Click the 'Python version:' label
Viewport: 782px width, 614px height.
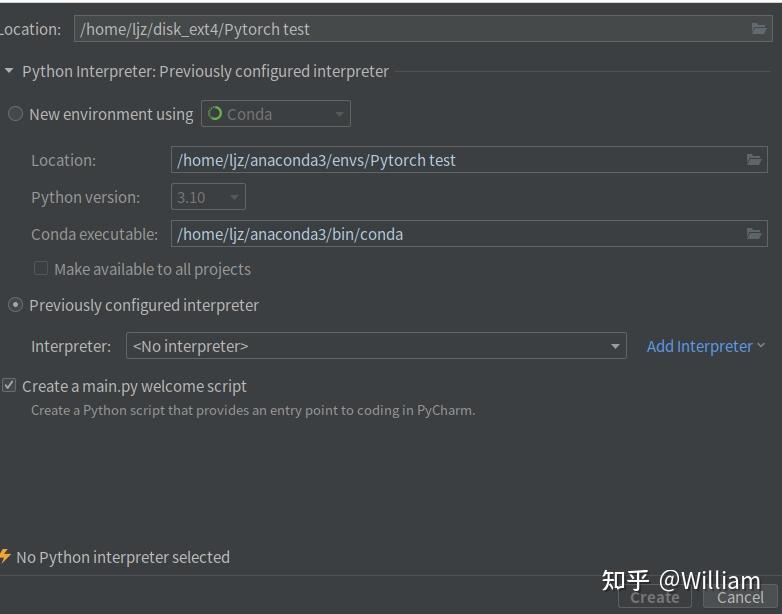click(85, 198)
